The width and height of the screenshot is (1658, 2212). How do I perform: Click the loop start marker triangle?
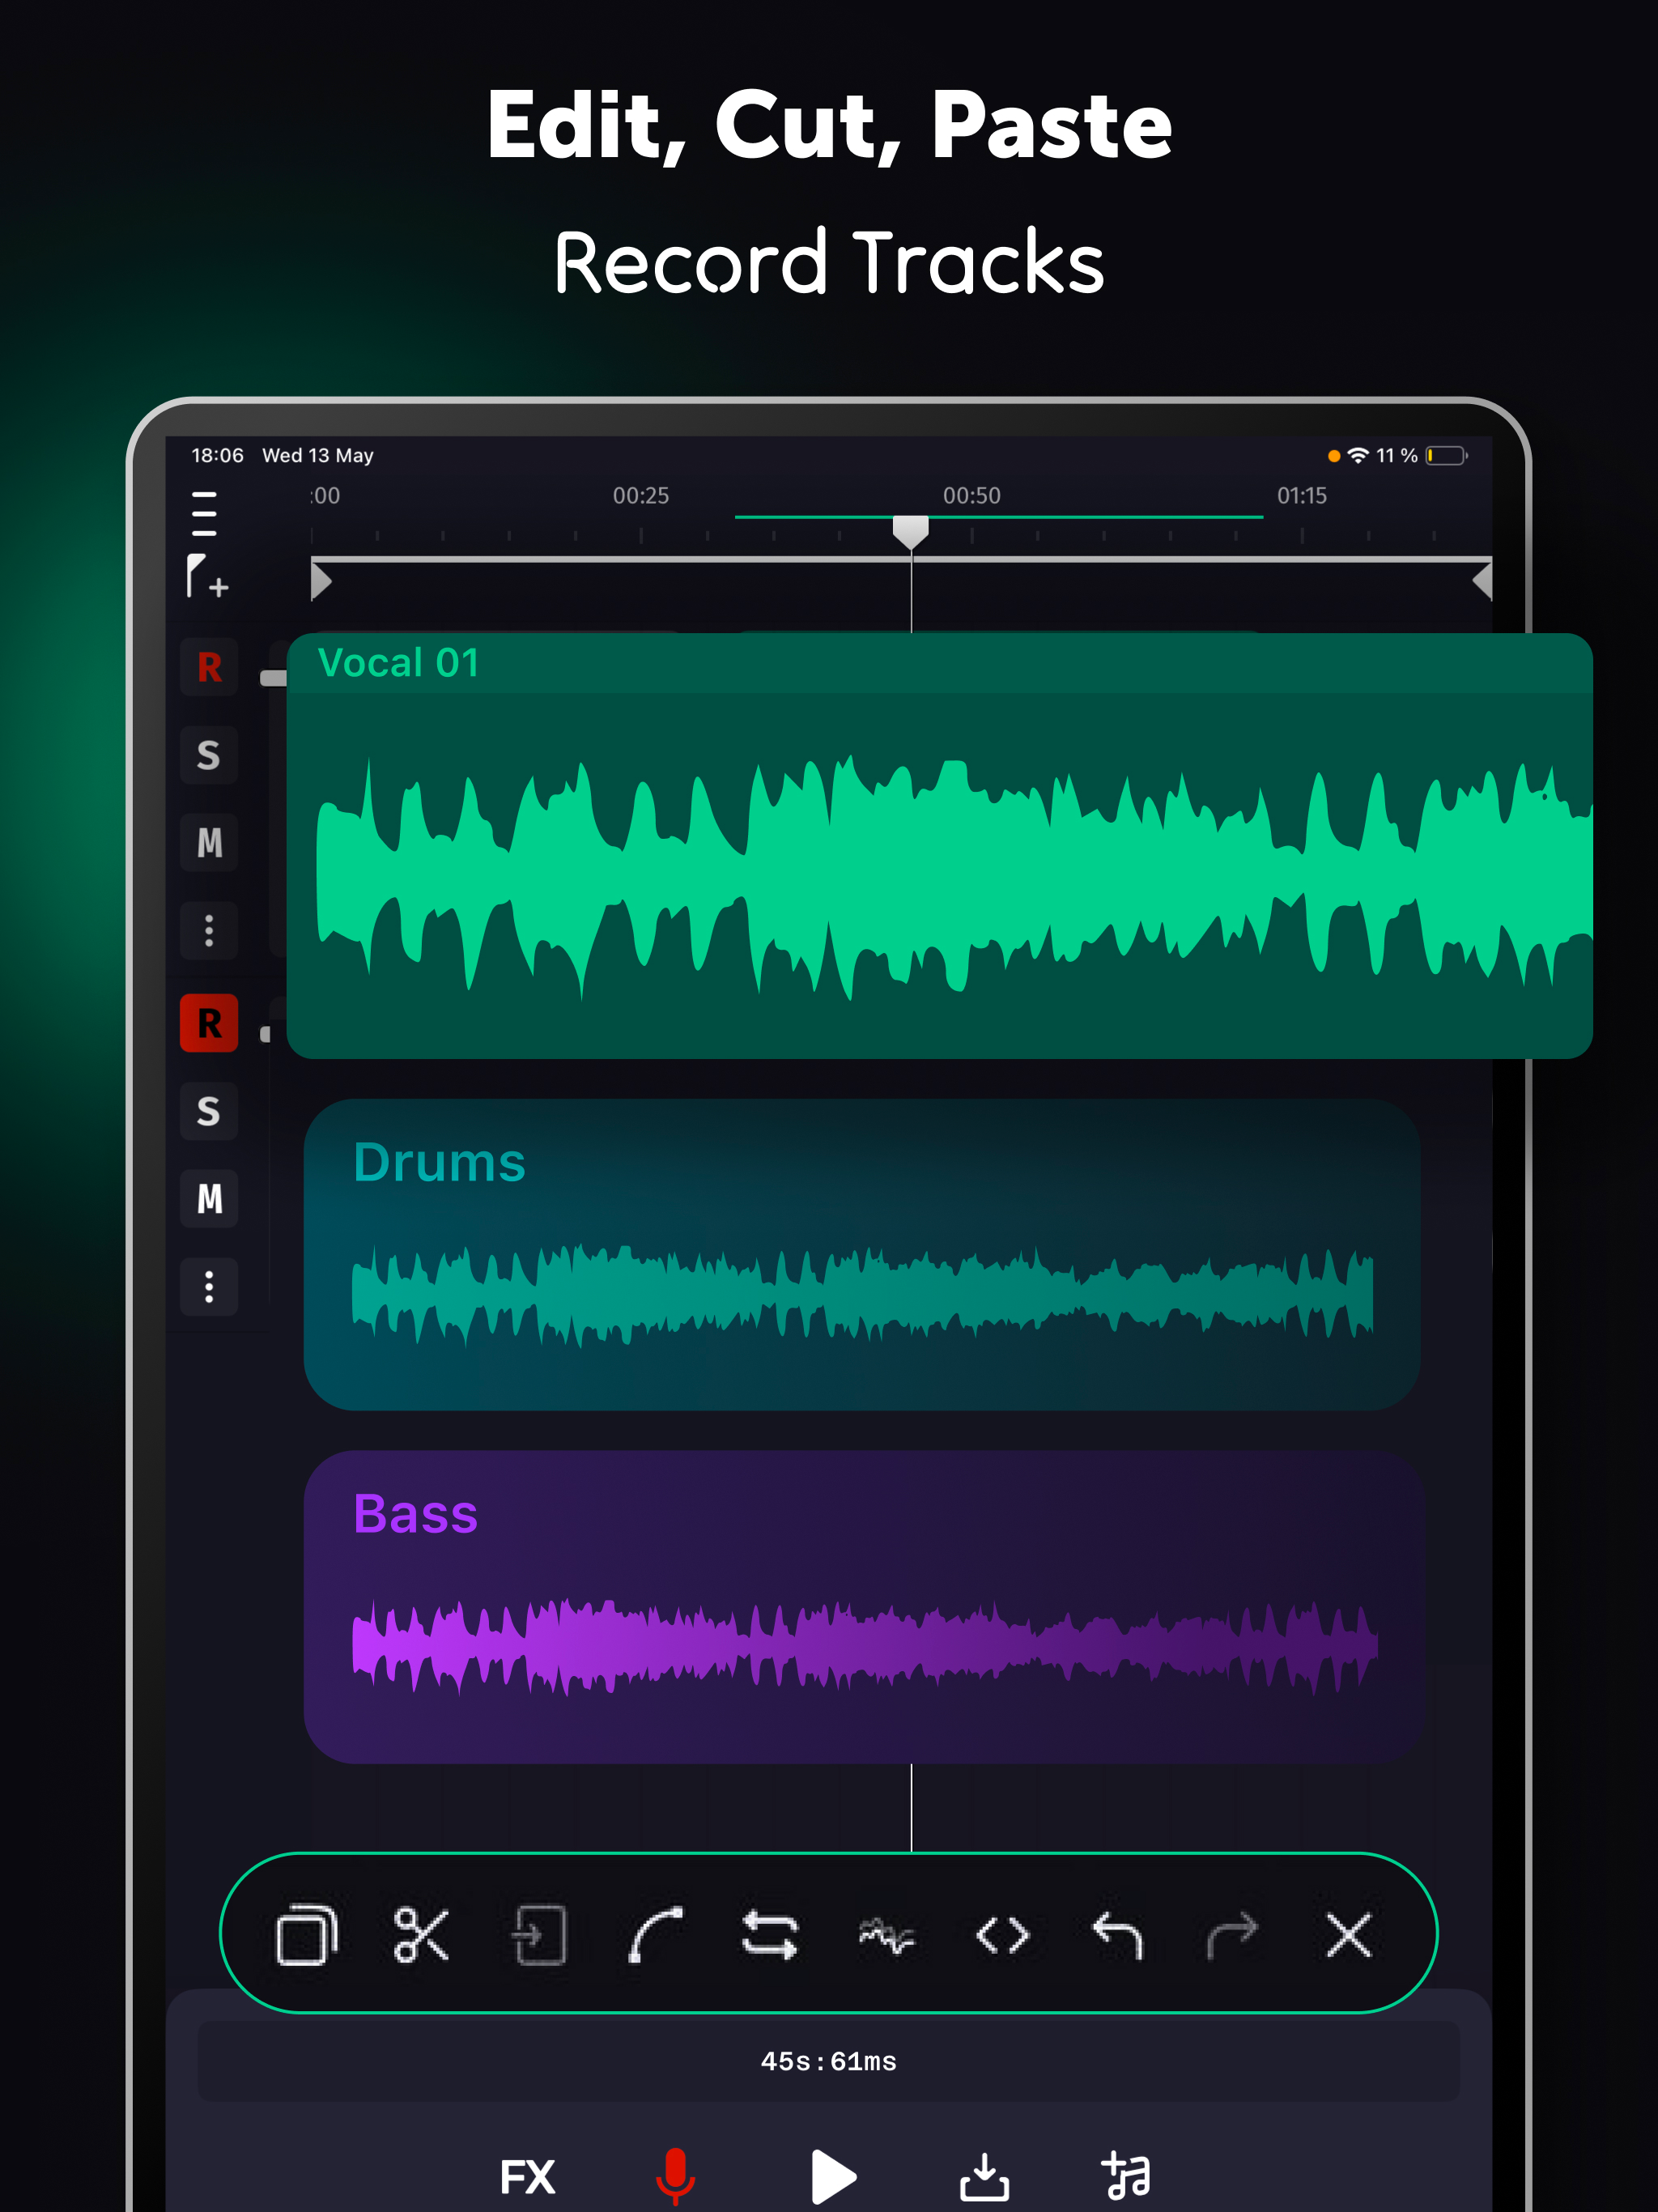tap(321, 581)
